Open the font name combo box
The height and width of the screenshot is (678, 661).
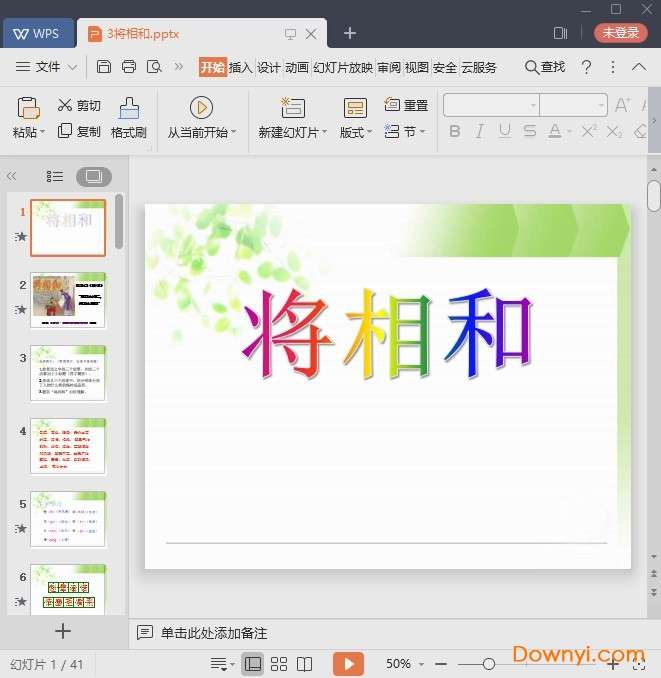(x=492, y=105)
